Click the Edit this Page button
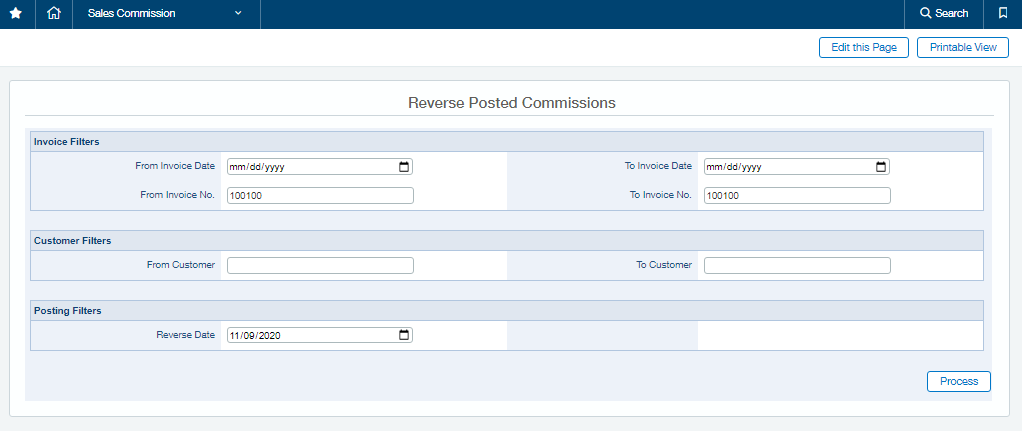Viewport: 1022px width, 431px height. click(x=864, y=48)
